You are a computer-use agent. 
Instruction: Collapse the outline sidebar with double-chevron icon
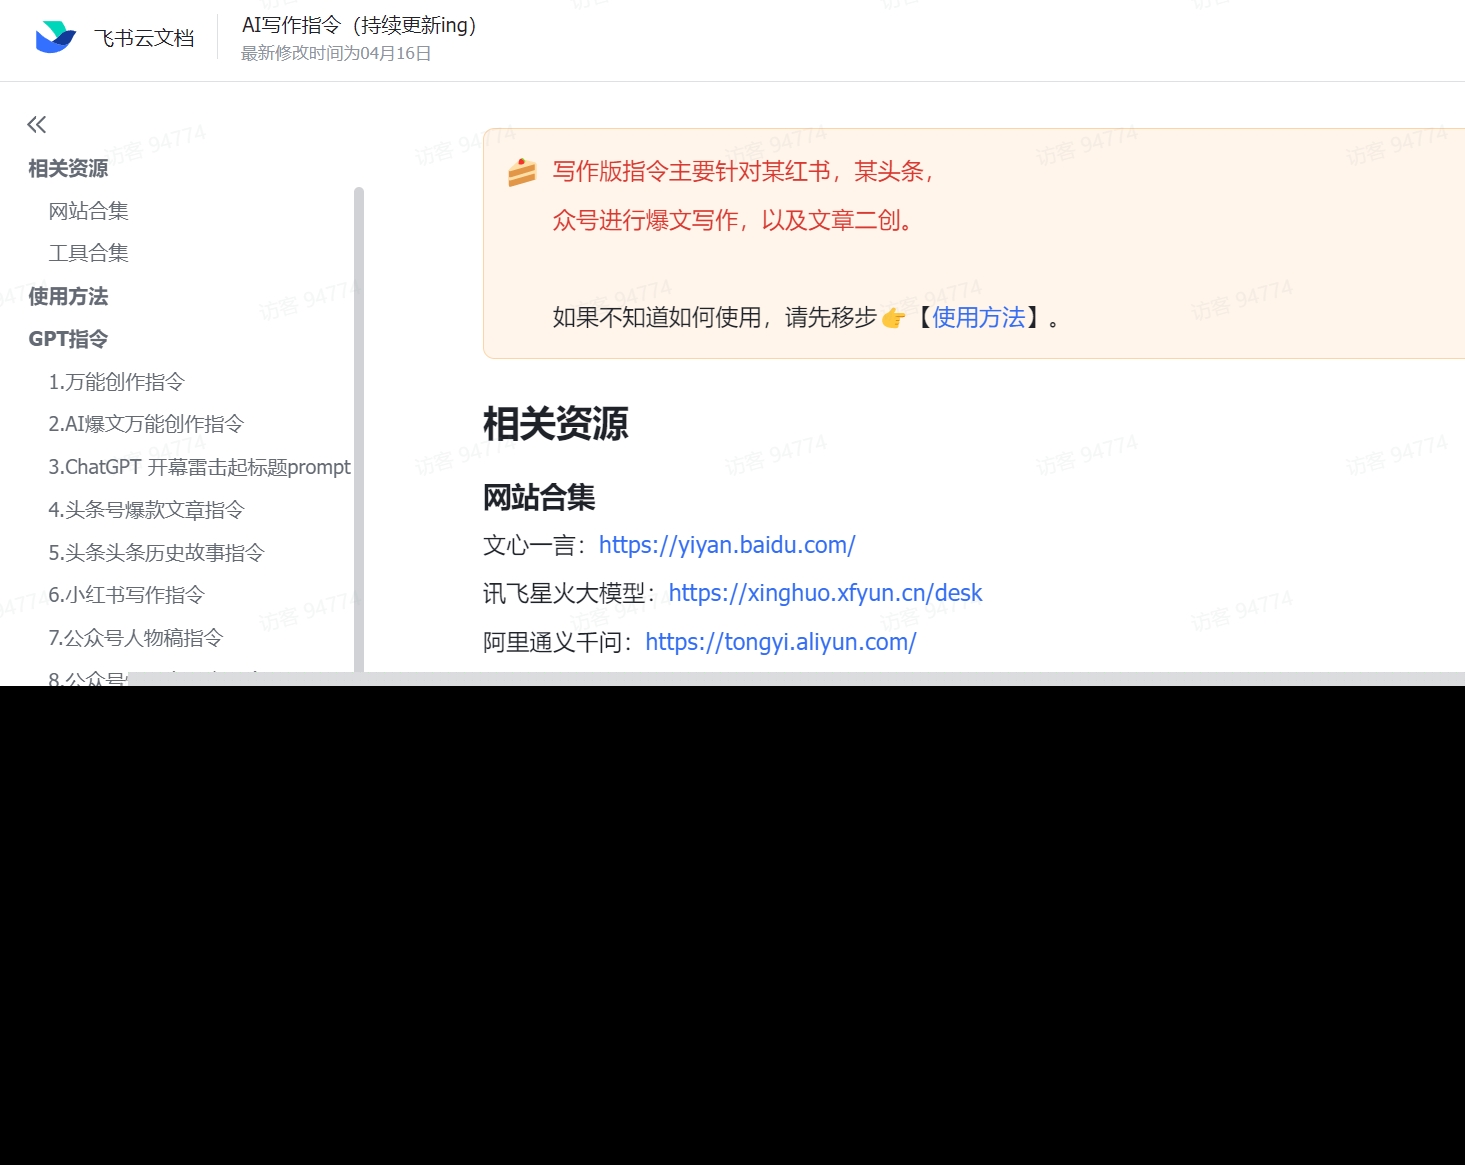37,124
